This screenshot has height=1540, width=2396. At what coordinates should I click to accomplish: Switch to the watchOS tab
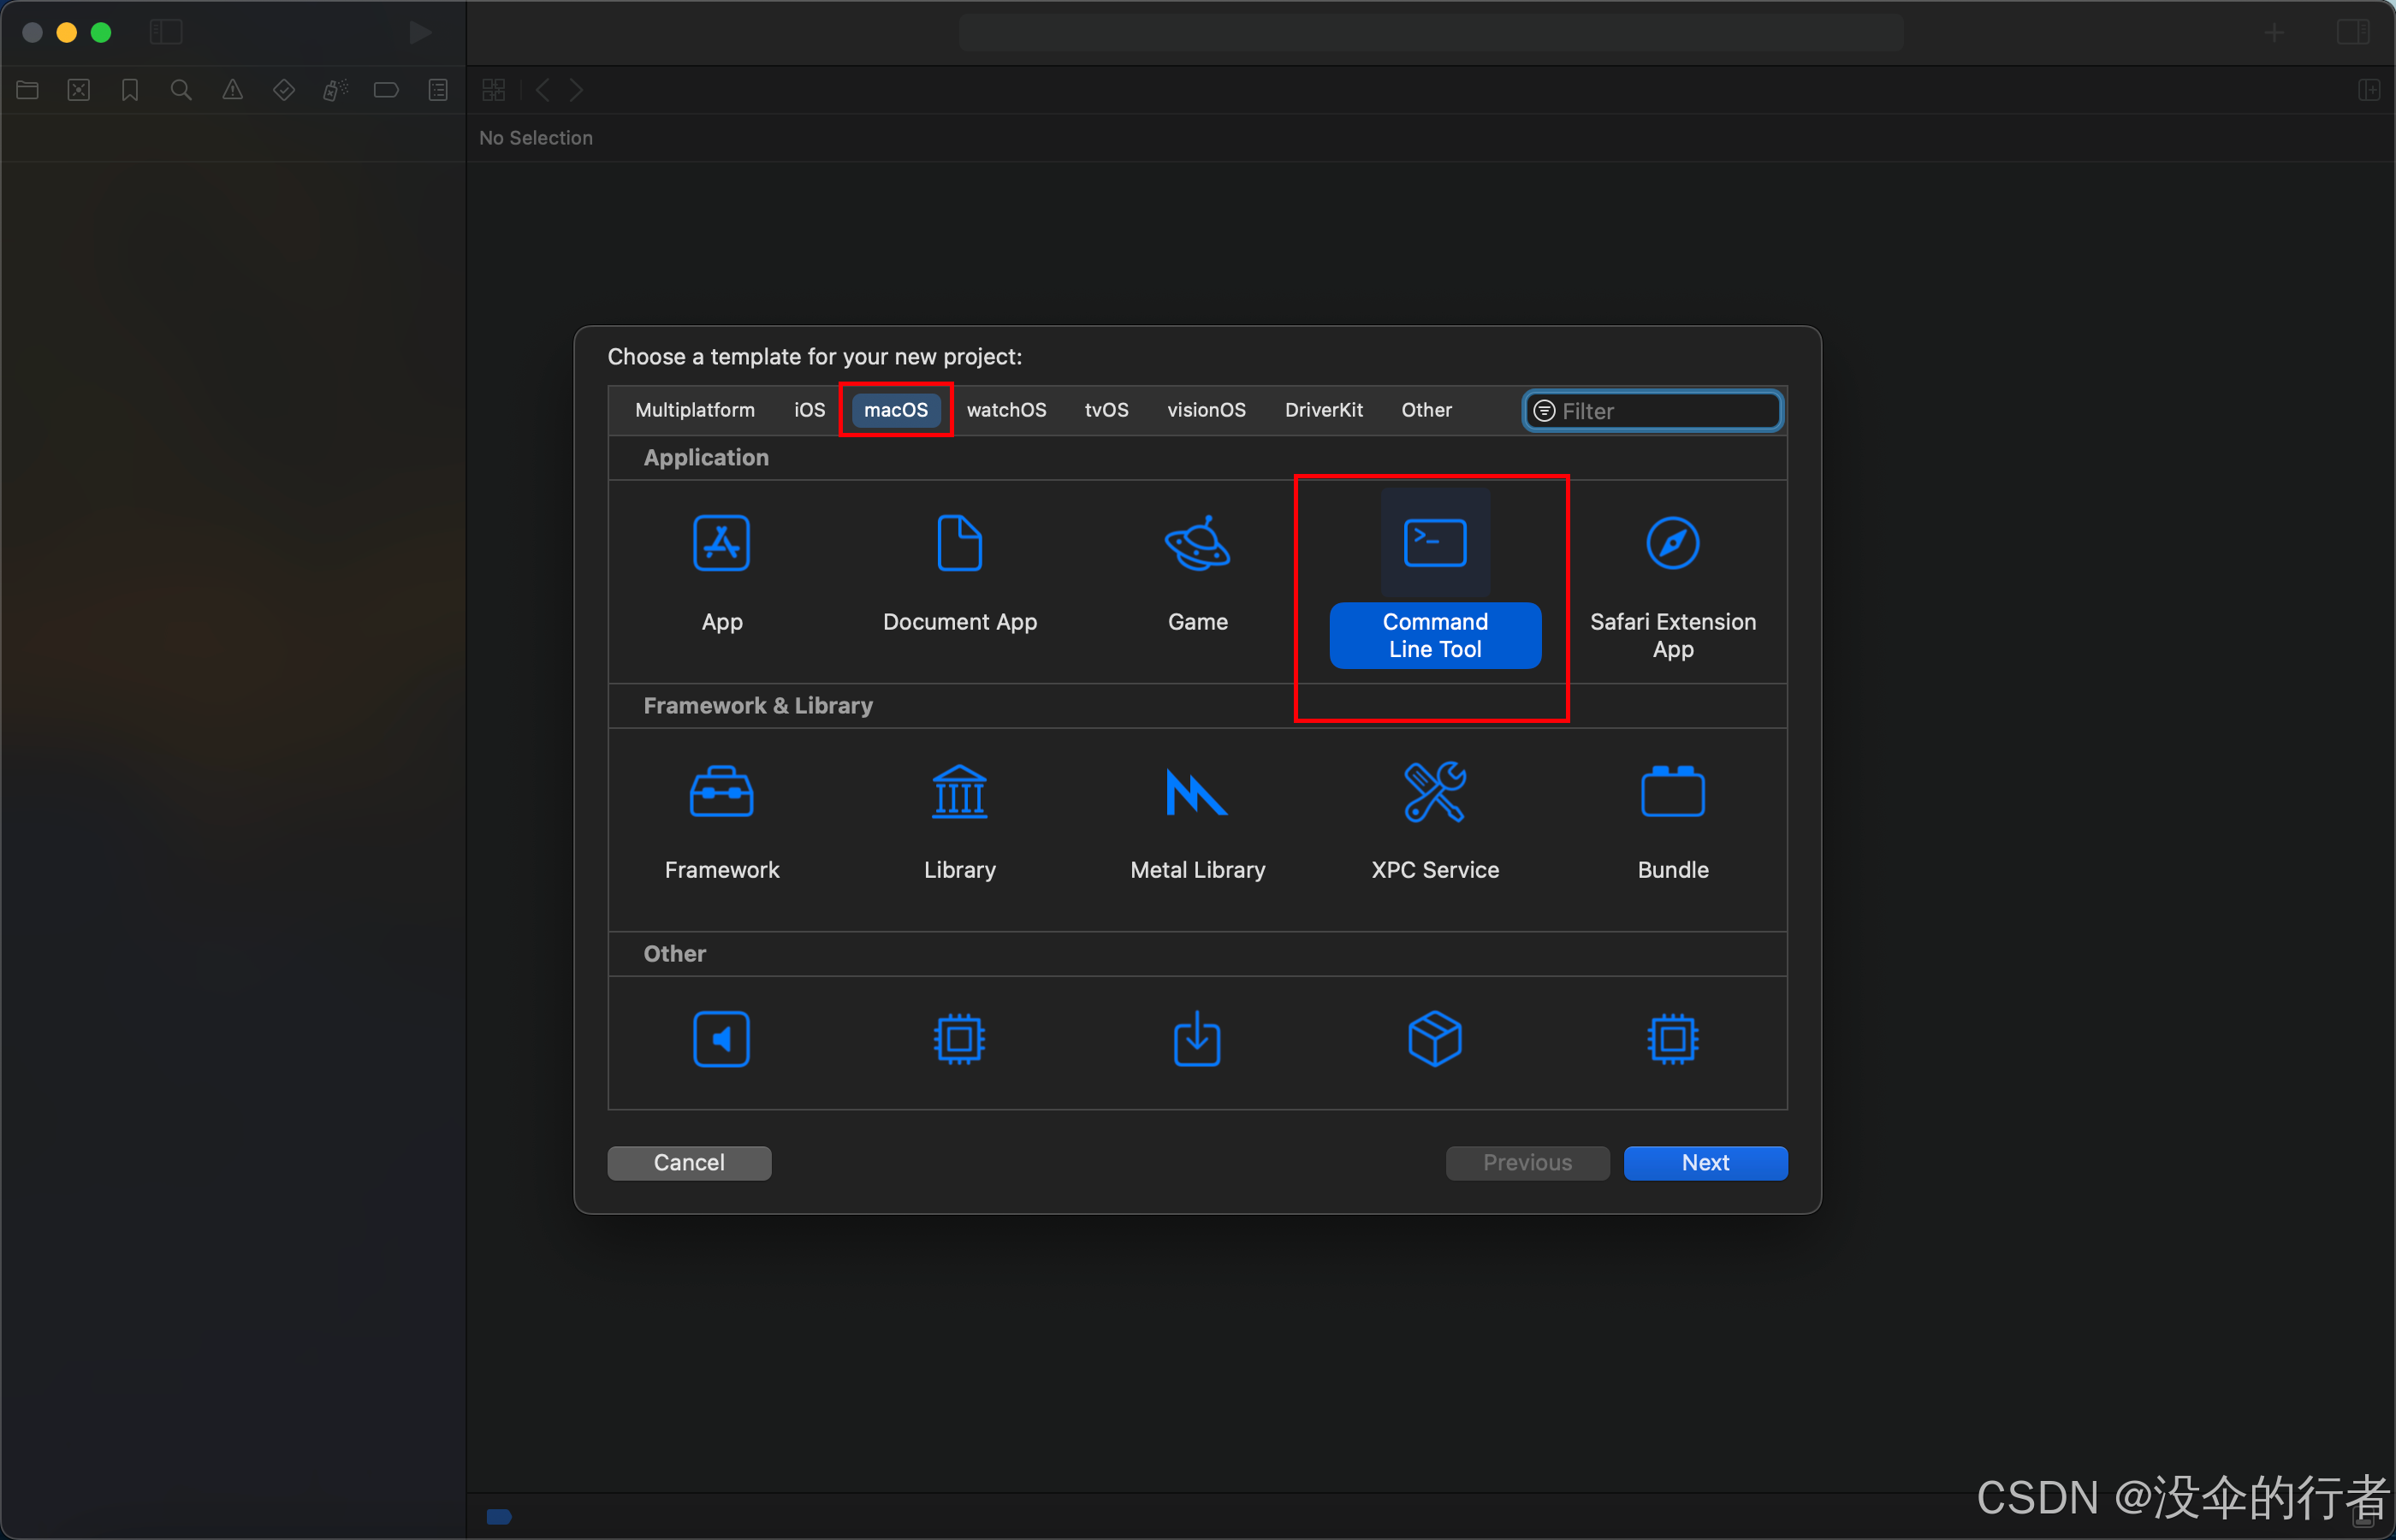1006,410
